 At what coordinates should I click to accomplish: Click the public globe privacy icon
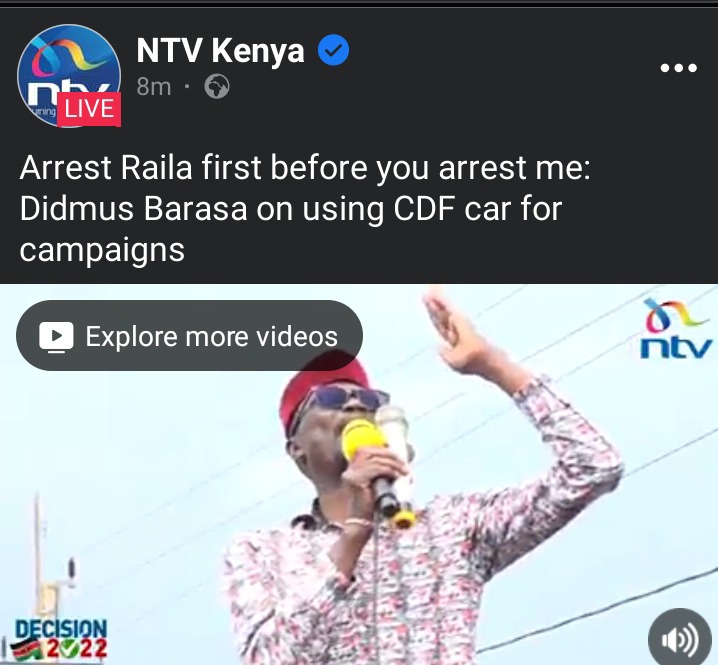tap(217, 87)
